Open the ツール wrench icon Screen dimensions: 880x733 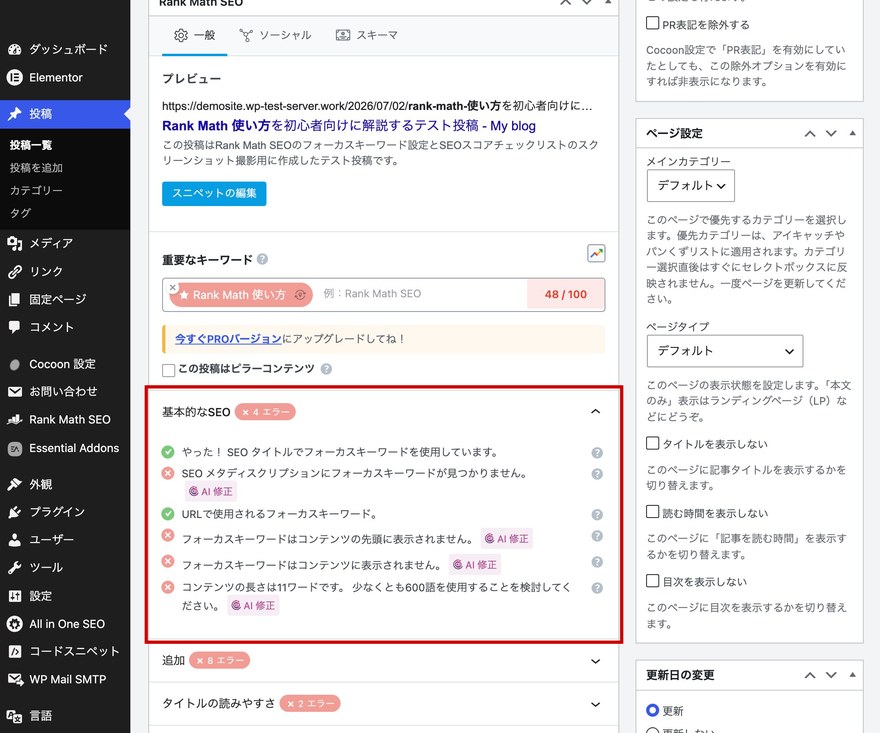15,567
